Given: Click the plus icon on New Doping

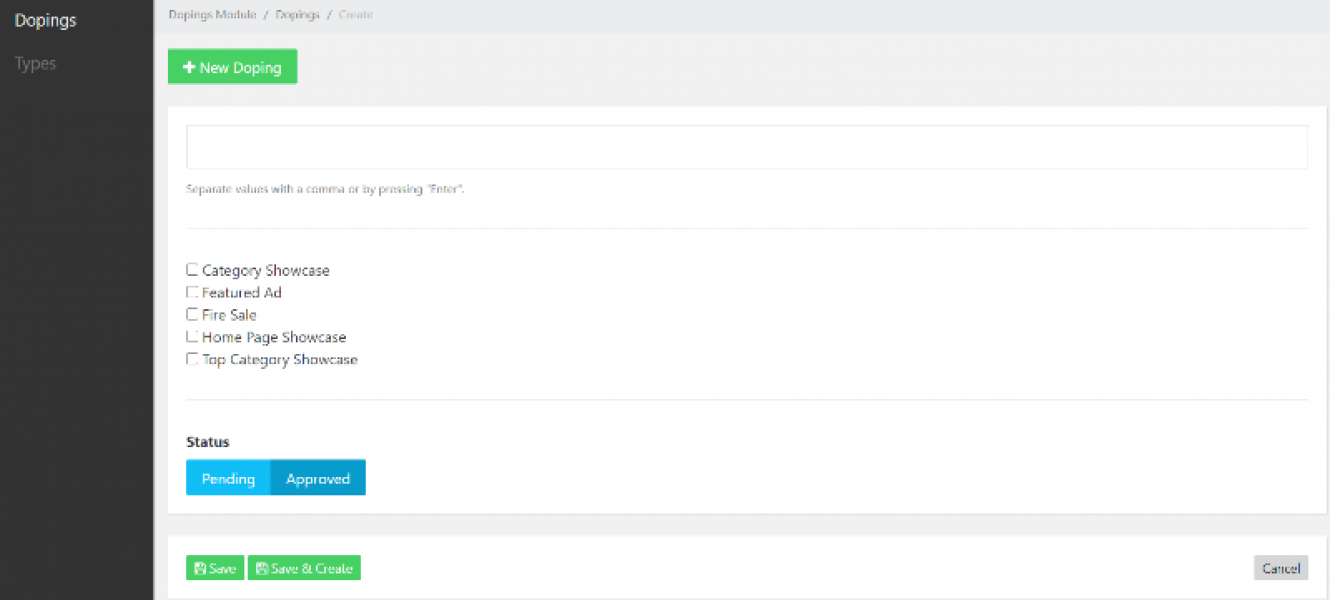Looking at the screenshot, I should click(189, 68).
